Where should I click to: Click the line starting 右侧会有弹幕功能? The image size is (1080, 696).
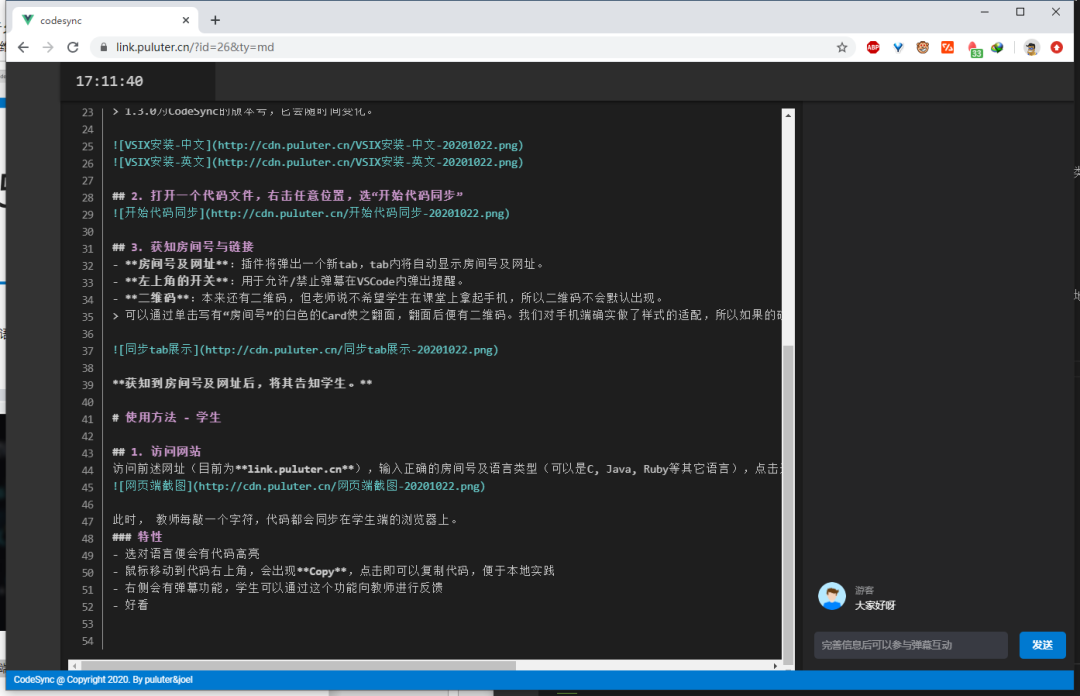pyautogui.click(x=278, y=588)
